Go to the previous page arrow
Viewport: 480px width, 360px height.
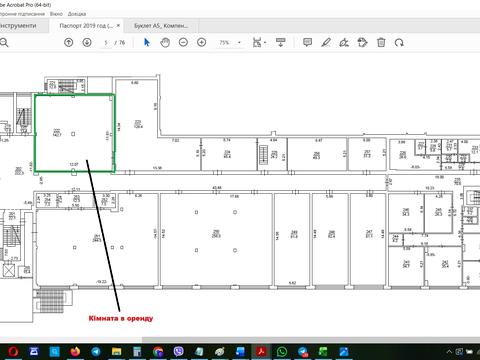69,42
